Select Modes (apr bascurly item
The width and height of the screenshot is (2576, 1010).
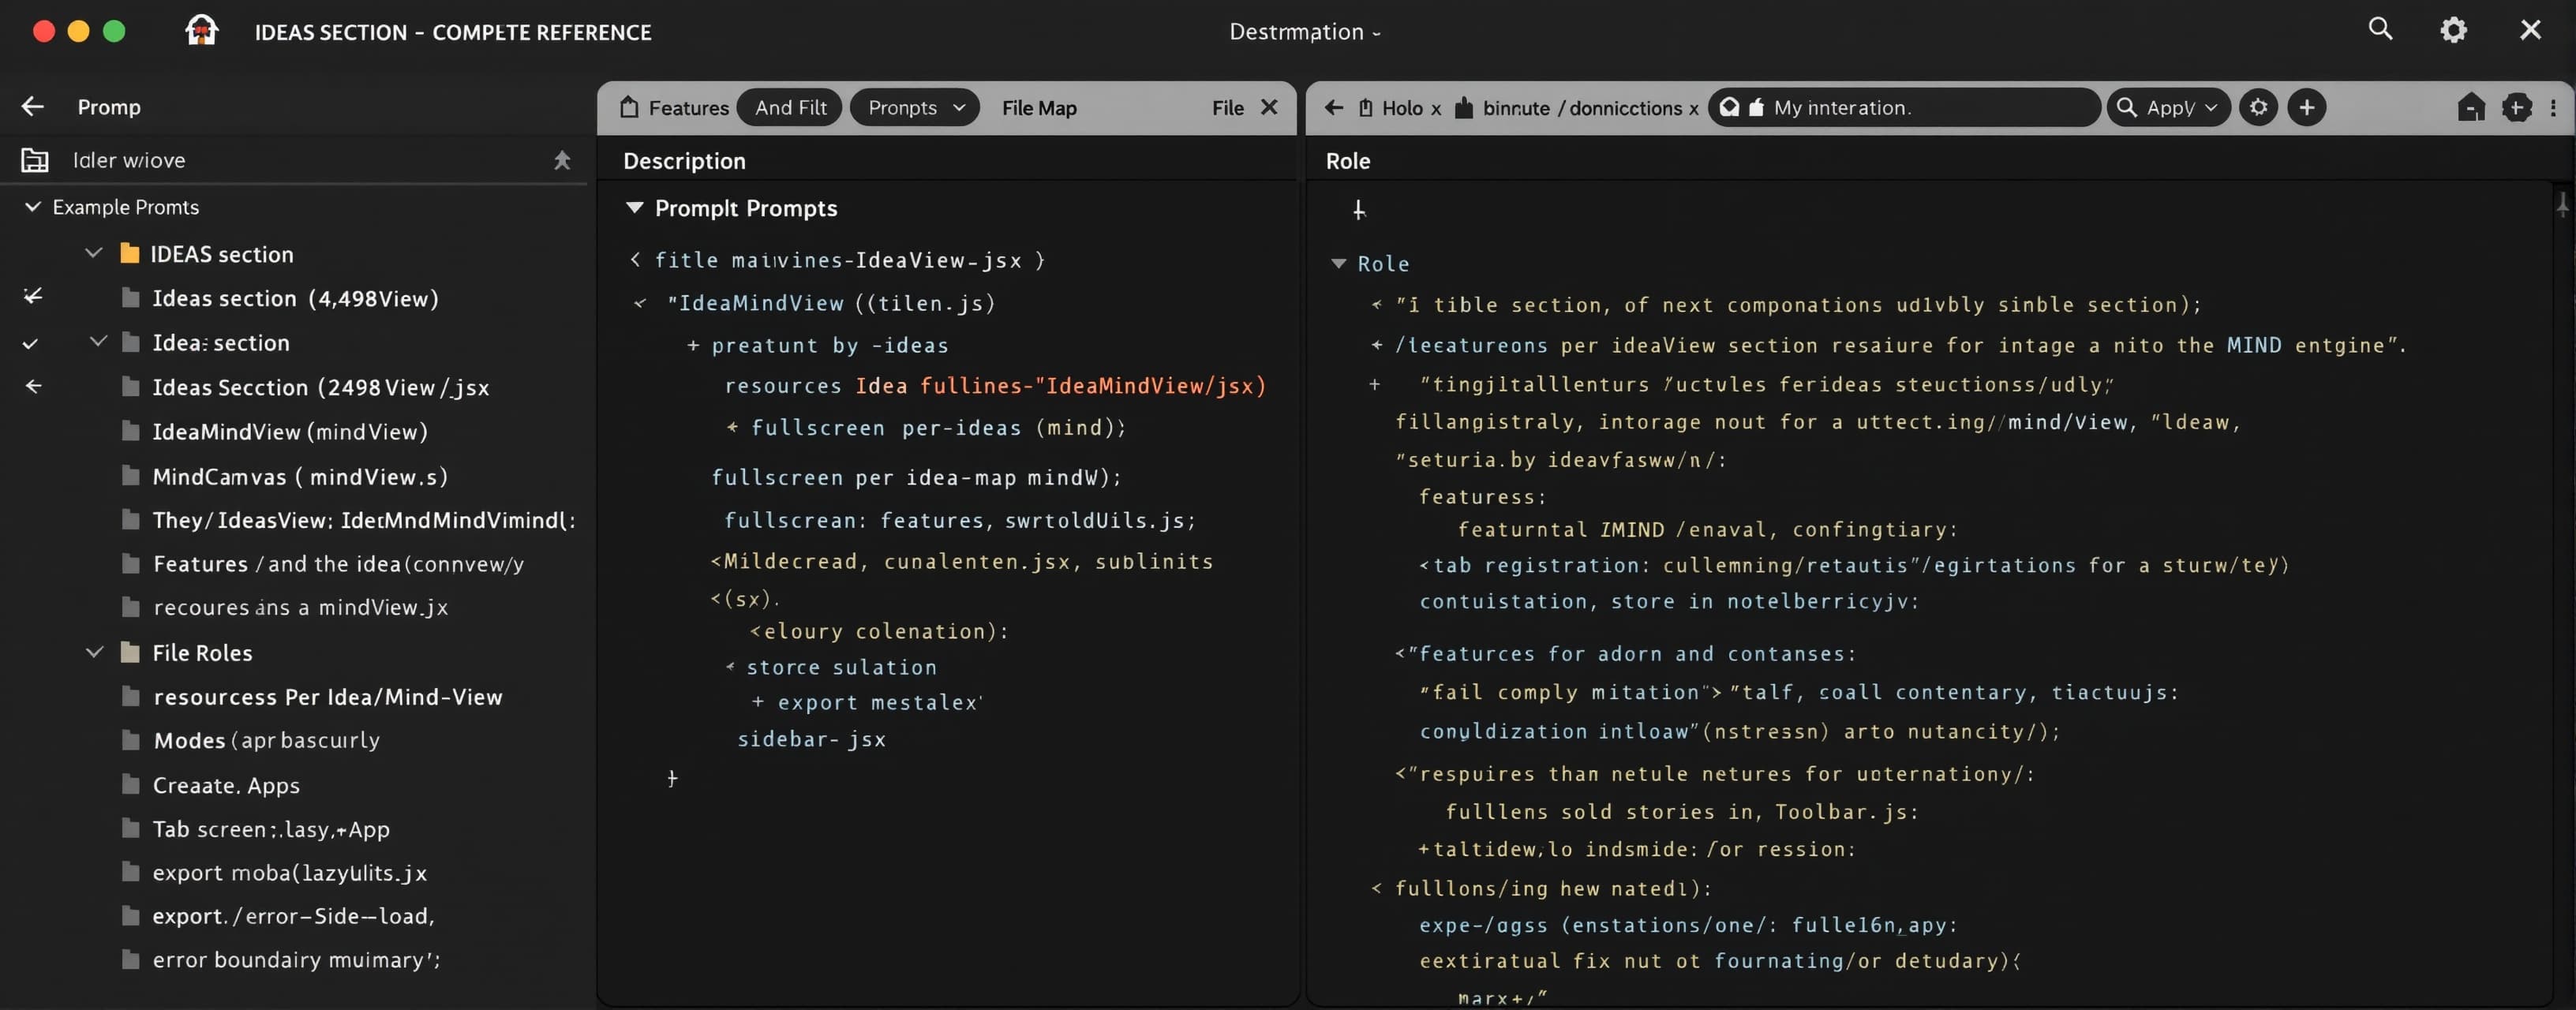pos(266,740)
